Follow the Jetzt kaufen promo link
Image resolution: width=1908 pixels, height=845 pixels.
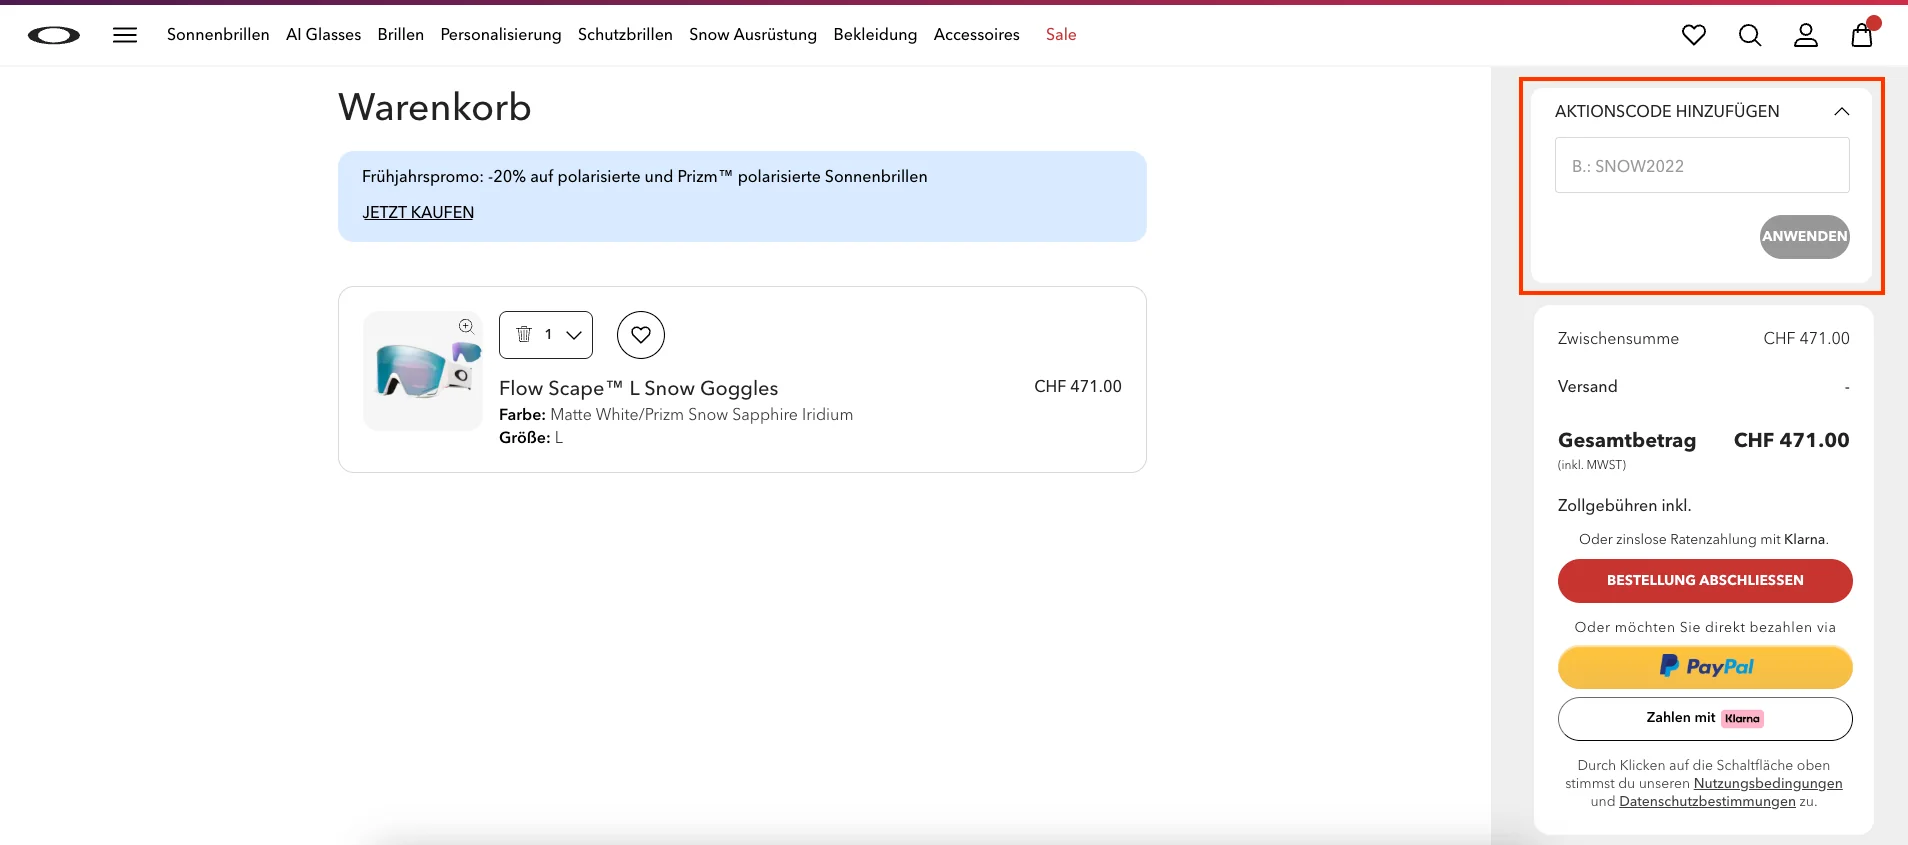pos(418,212)
